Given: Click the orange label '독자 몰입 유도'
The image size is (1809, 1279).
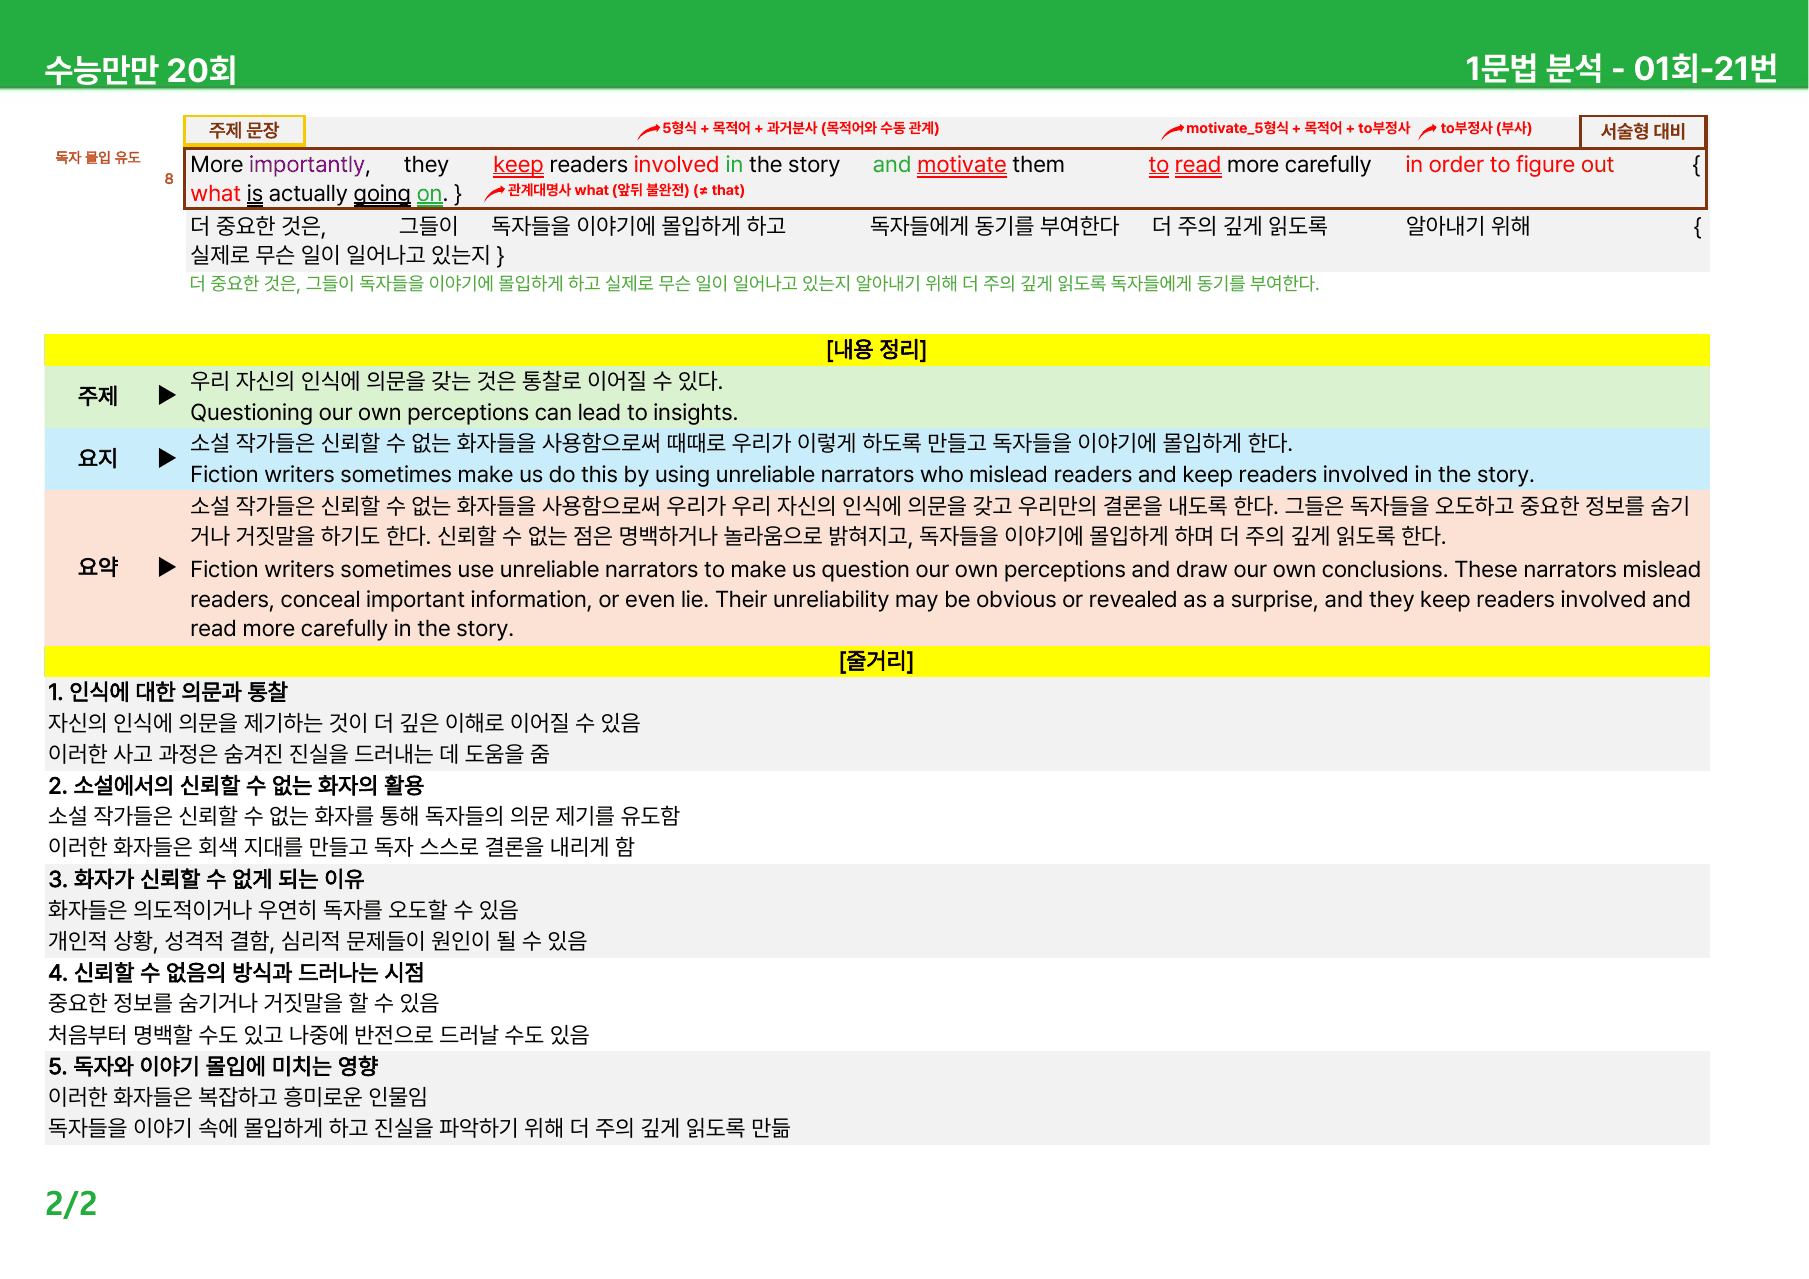Looking at the screenshot, I should pyautogui.click(x=98, y=157).
